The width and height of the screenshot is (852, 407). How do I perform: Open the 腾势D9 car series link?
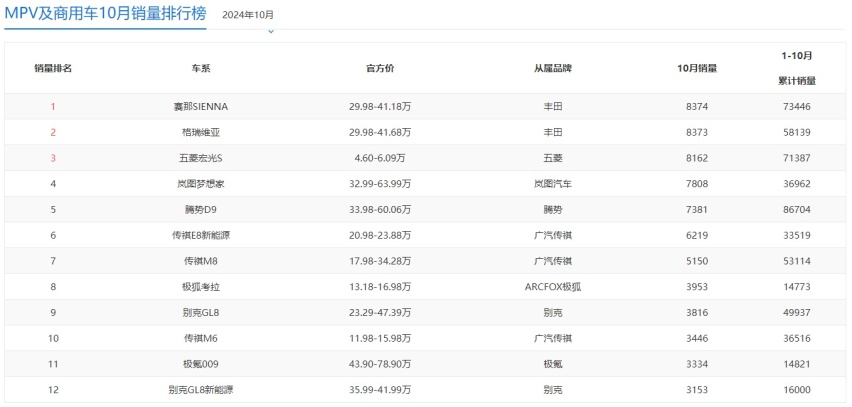(x=201, y=210)
